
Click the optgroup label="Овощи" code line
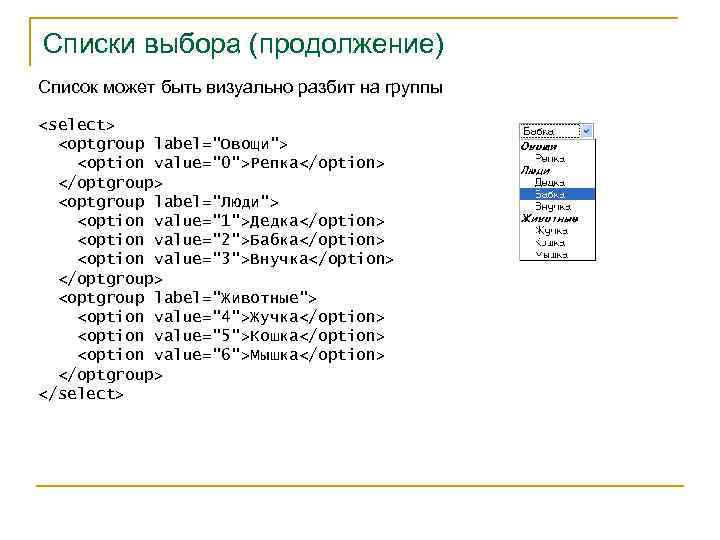(x=173, y=144)
